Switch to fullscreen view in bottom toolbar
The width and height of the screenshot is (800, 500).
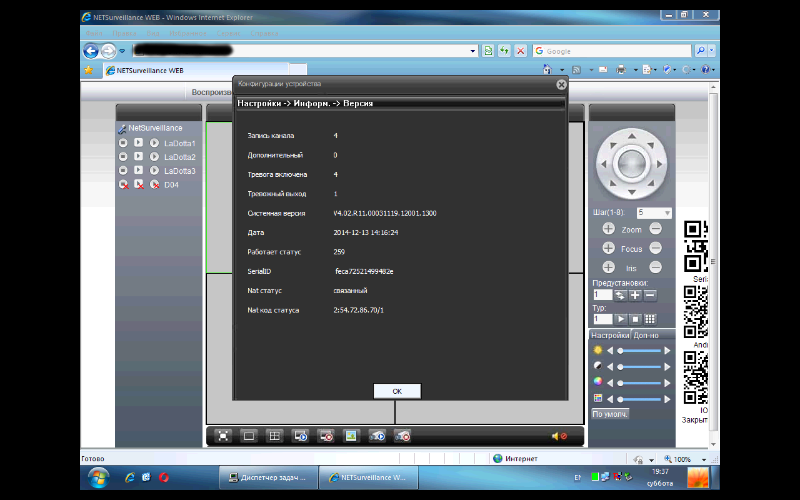[x=223, y=436]
